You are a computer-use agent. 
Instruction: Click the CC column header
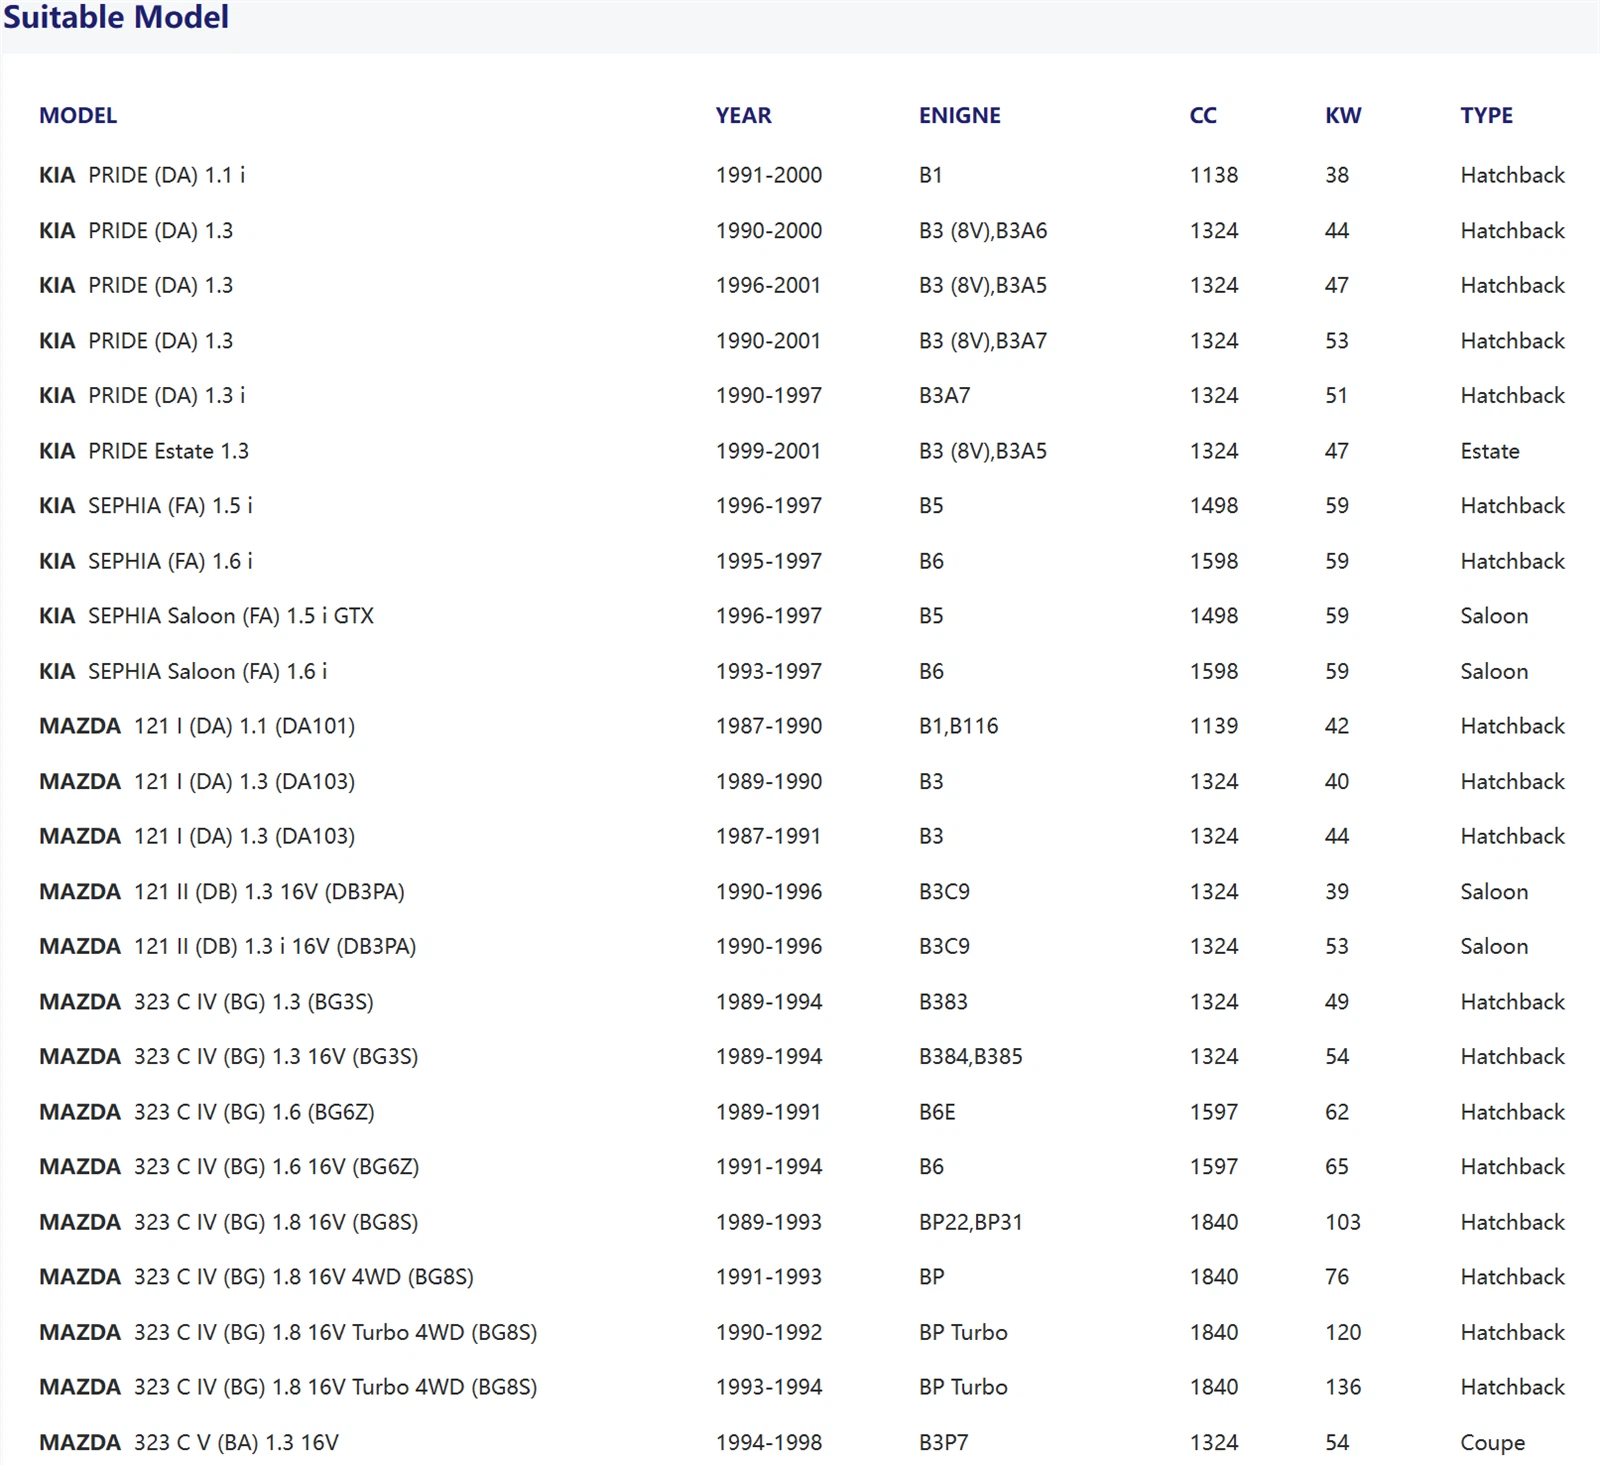[x=1203, y=115]
